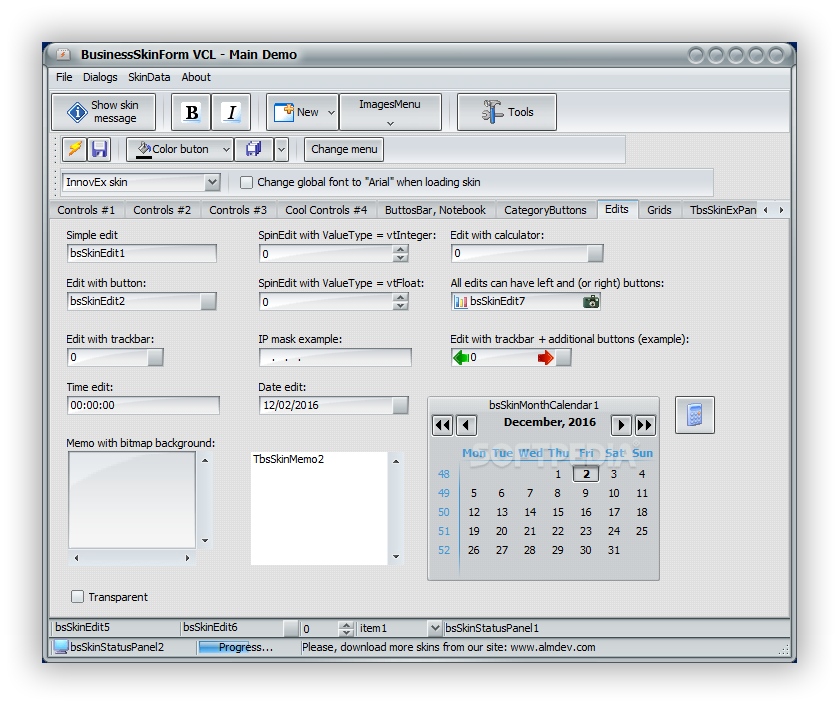Open the Dialogs menu

pyautogui.click(x=100, y=77)
